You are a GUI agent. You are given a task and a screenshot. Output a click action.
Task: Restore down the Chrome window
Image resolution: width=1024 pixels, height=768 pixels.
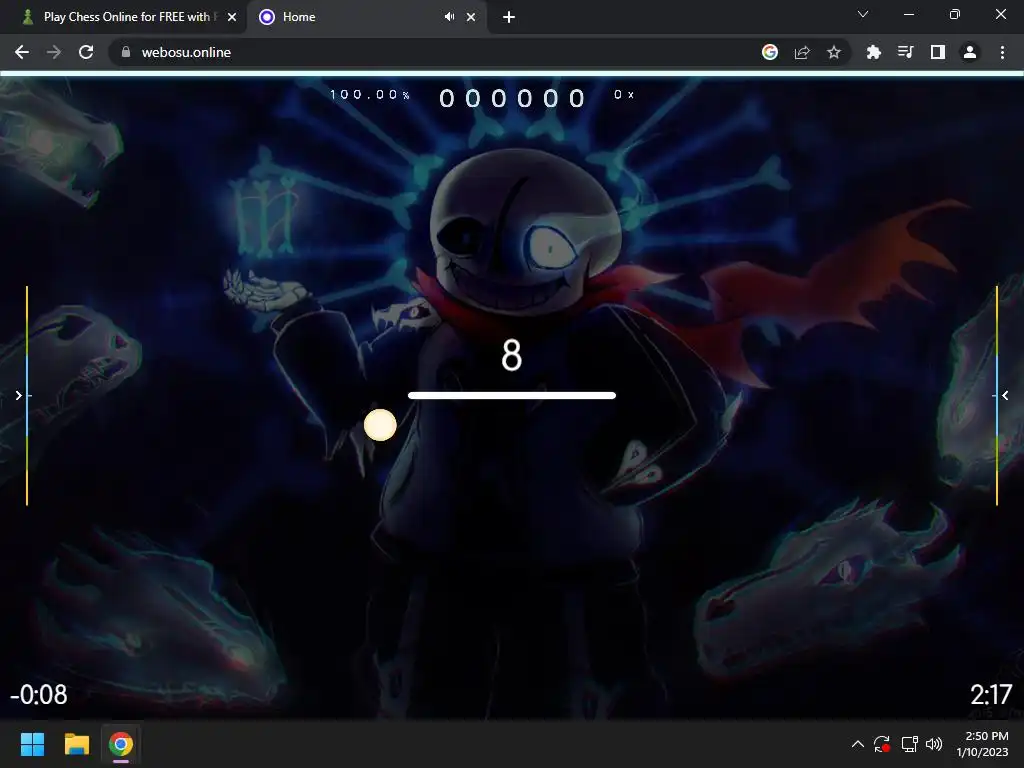coord(955,14)
